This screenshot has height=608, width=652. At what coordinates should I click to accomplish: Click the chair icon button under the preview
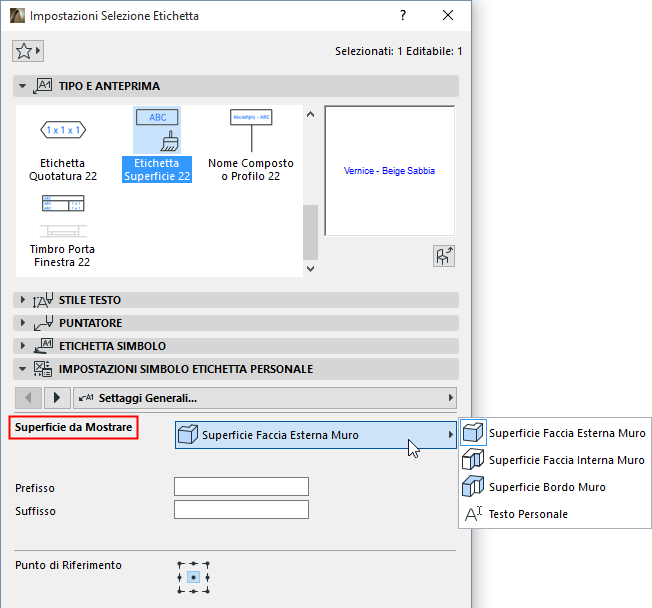click(444, 256)
